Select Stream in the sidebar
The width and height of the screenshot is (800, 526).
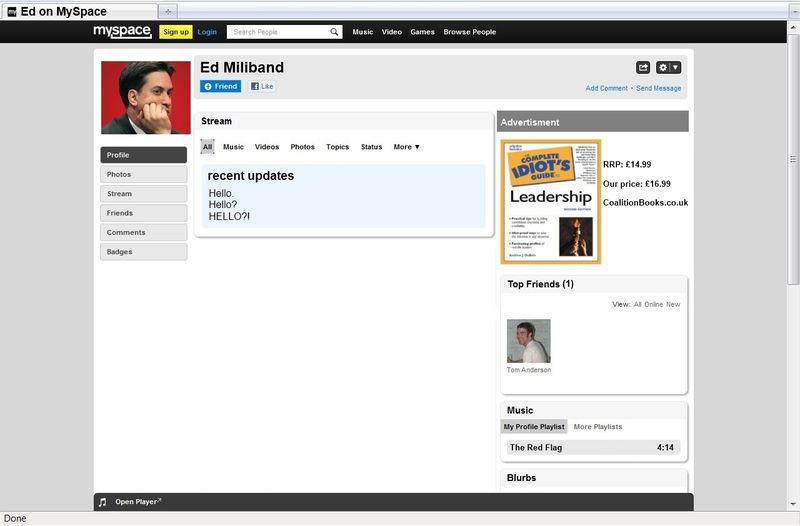tap(143, 194)
